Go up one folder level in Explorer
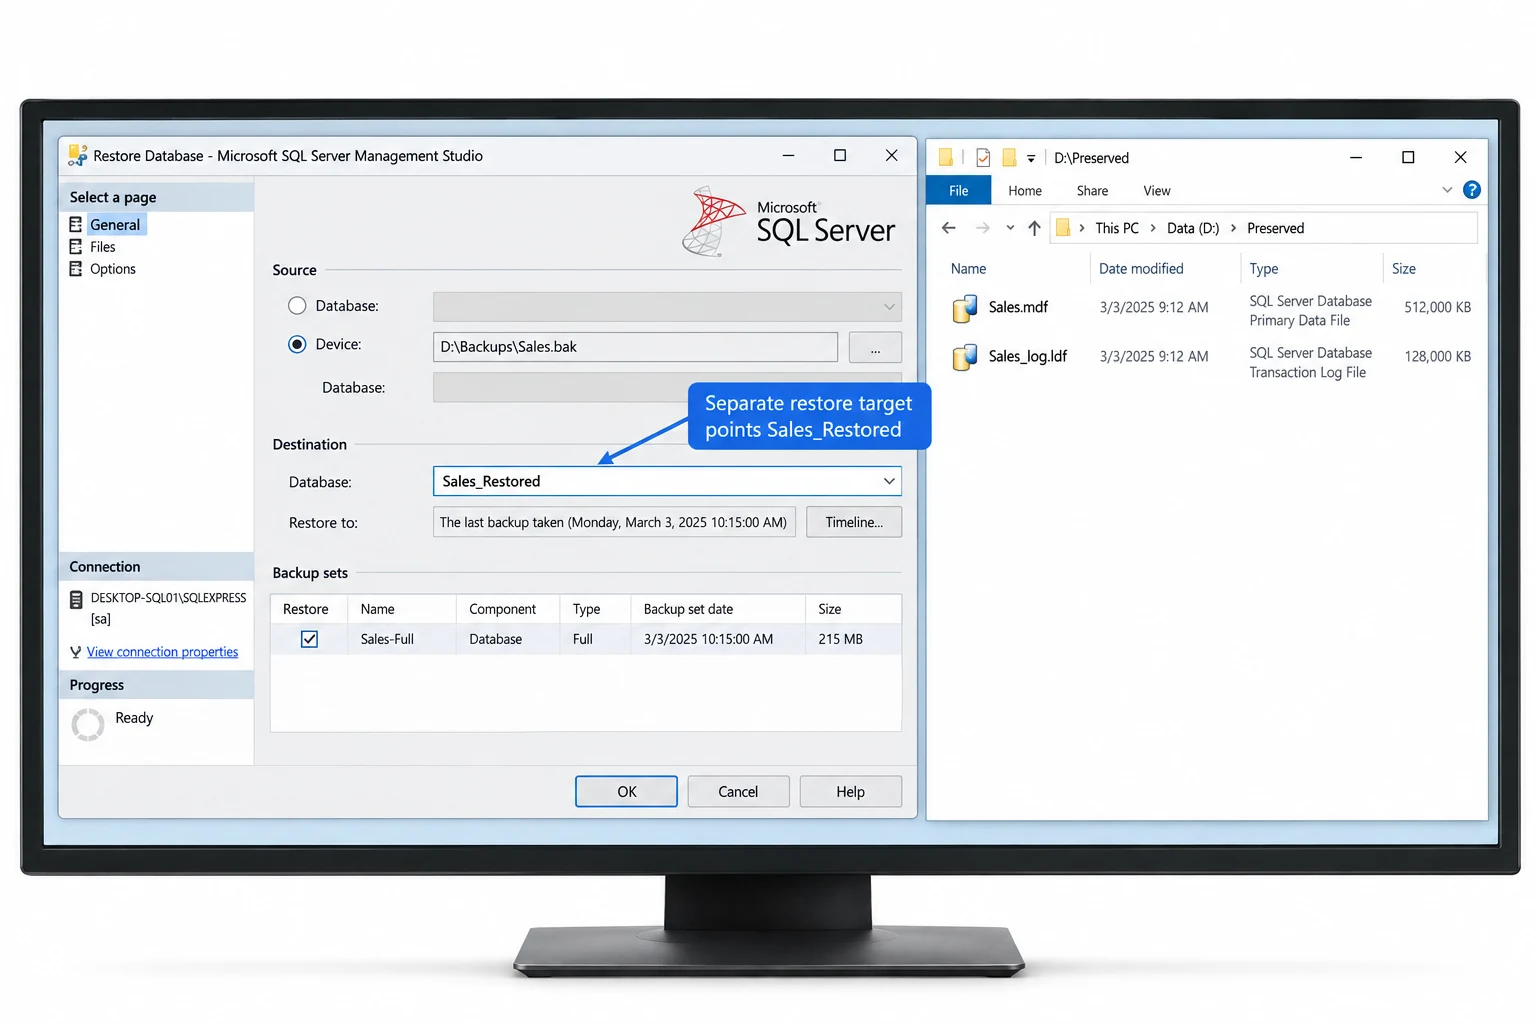The width and height of the screenshot is (1536, 1024). 1034,228
